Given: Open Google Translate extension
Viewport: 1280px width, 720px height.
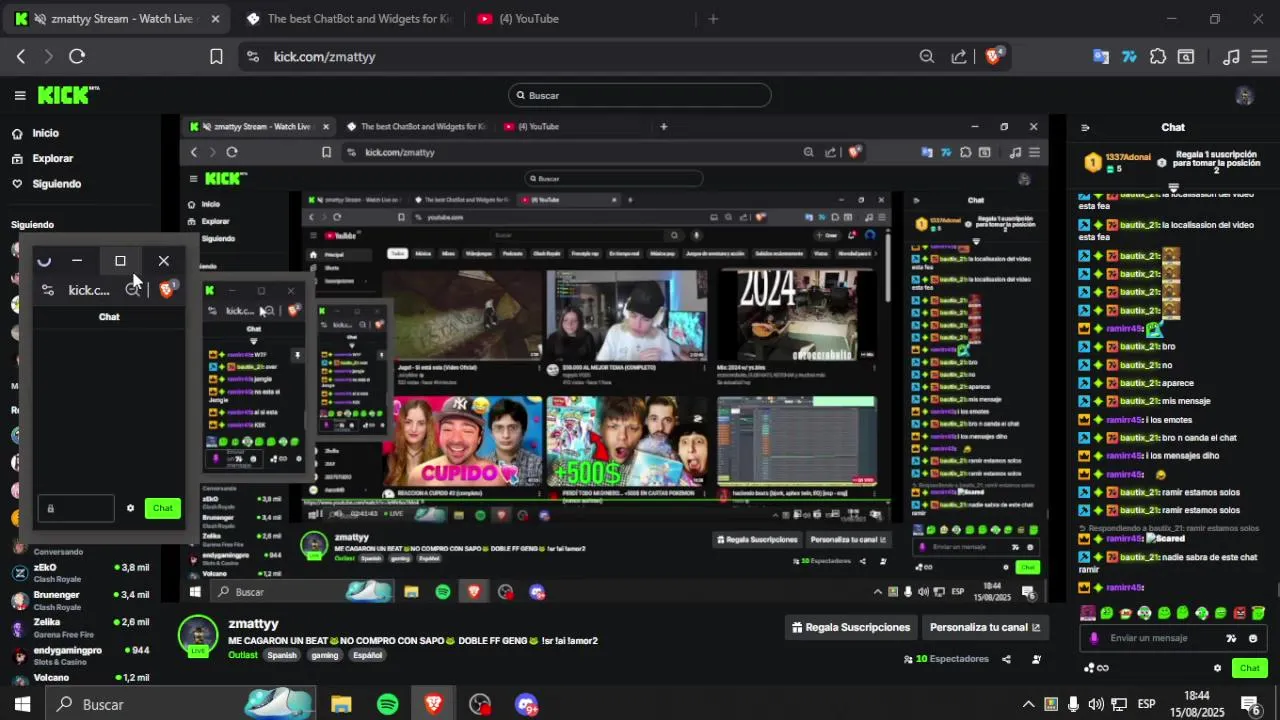Looking at the screenshot, I should [1101, 57].
